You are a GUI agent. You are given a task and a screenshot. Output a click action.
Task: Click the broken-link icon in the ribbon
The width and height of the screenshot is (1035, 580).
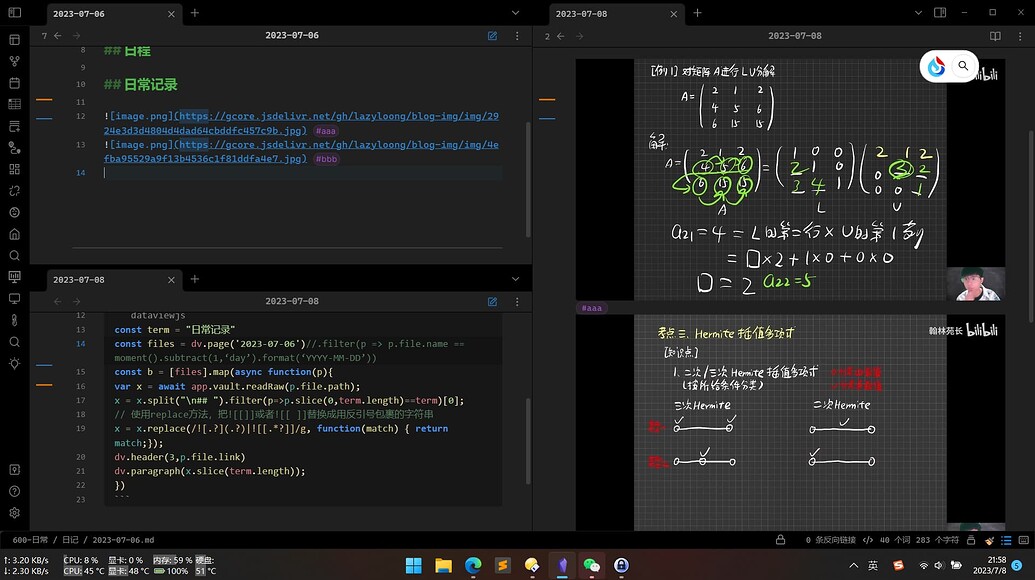pos(15,191)
